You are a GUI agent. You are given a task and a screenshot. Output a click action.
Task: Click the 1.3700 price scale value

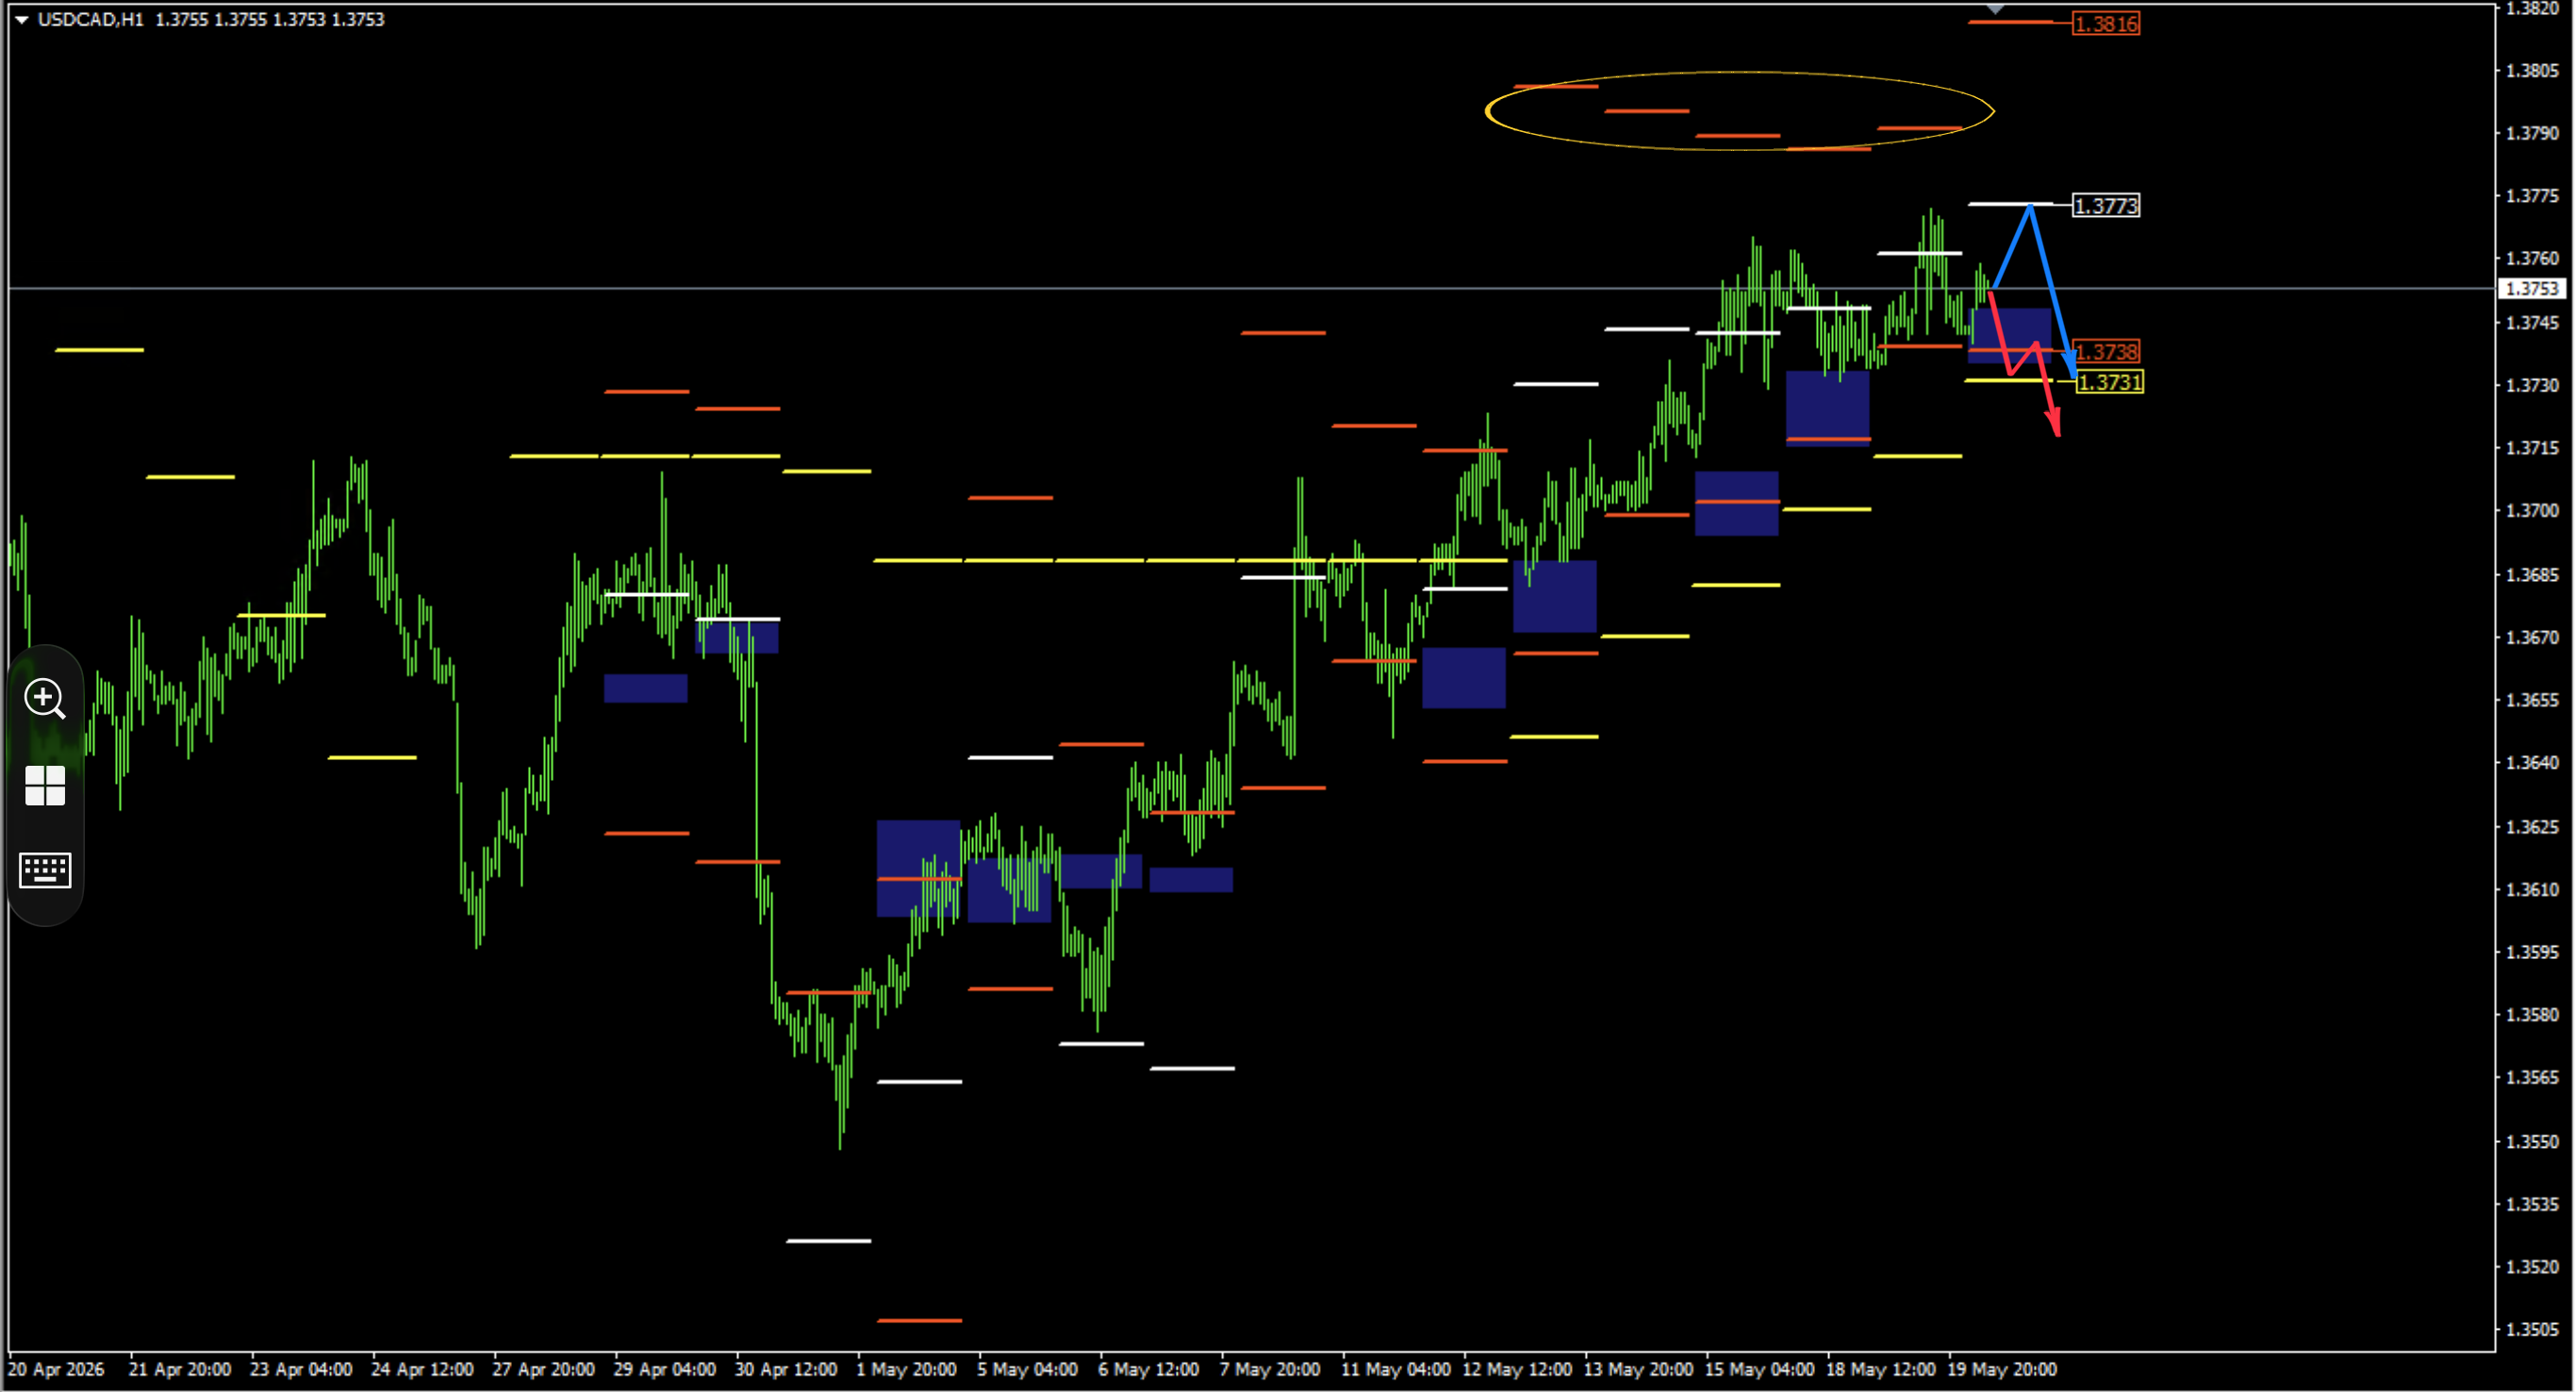(x=2532, y=511)
